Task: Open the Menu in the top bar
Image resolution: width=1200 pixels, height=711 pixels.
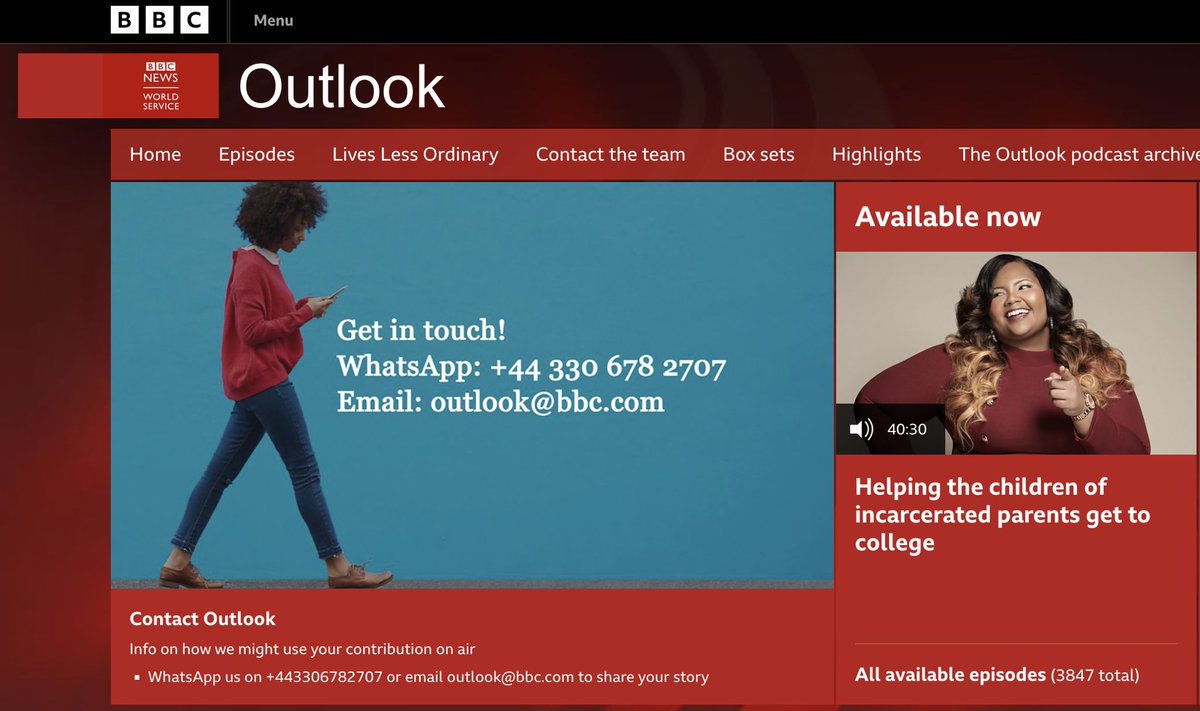Action: 273,20
